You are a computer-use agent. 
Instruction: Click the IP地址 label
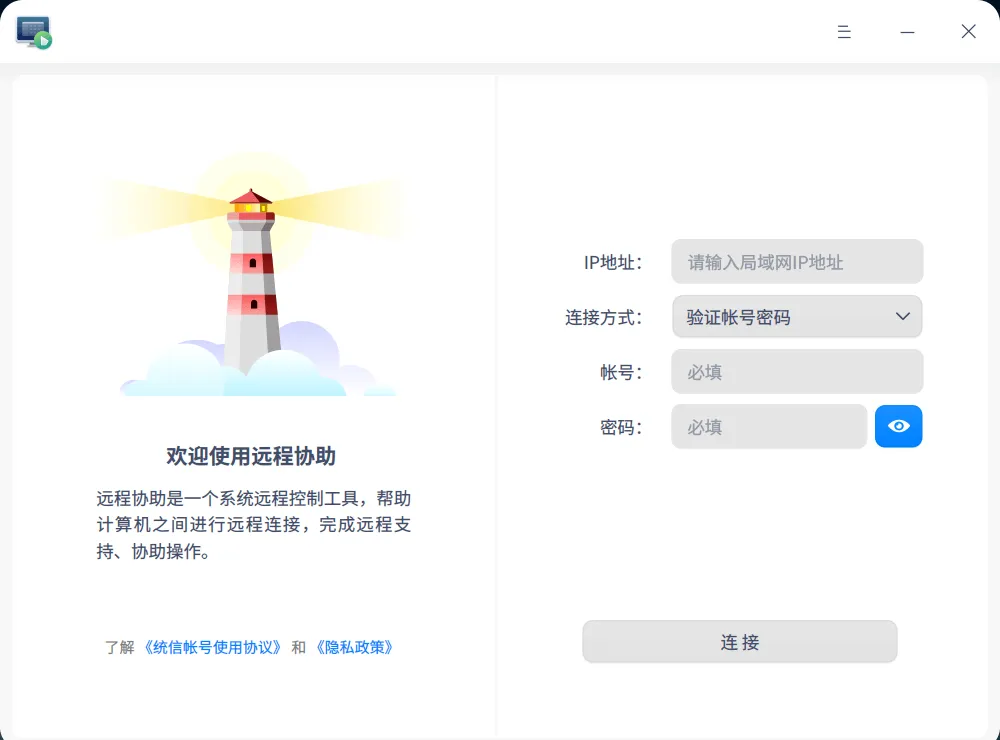point(613,262)
